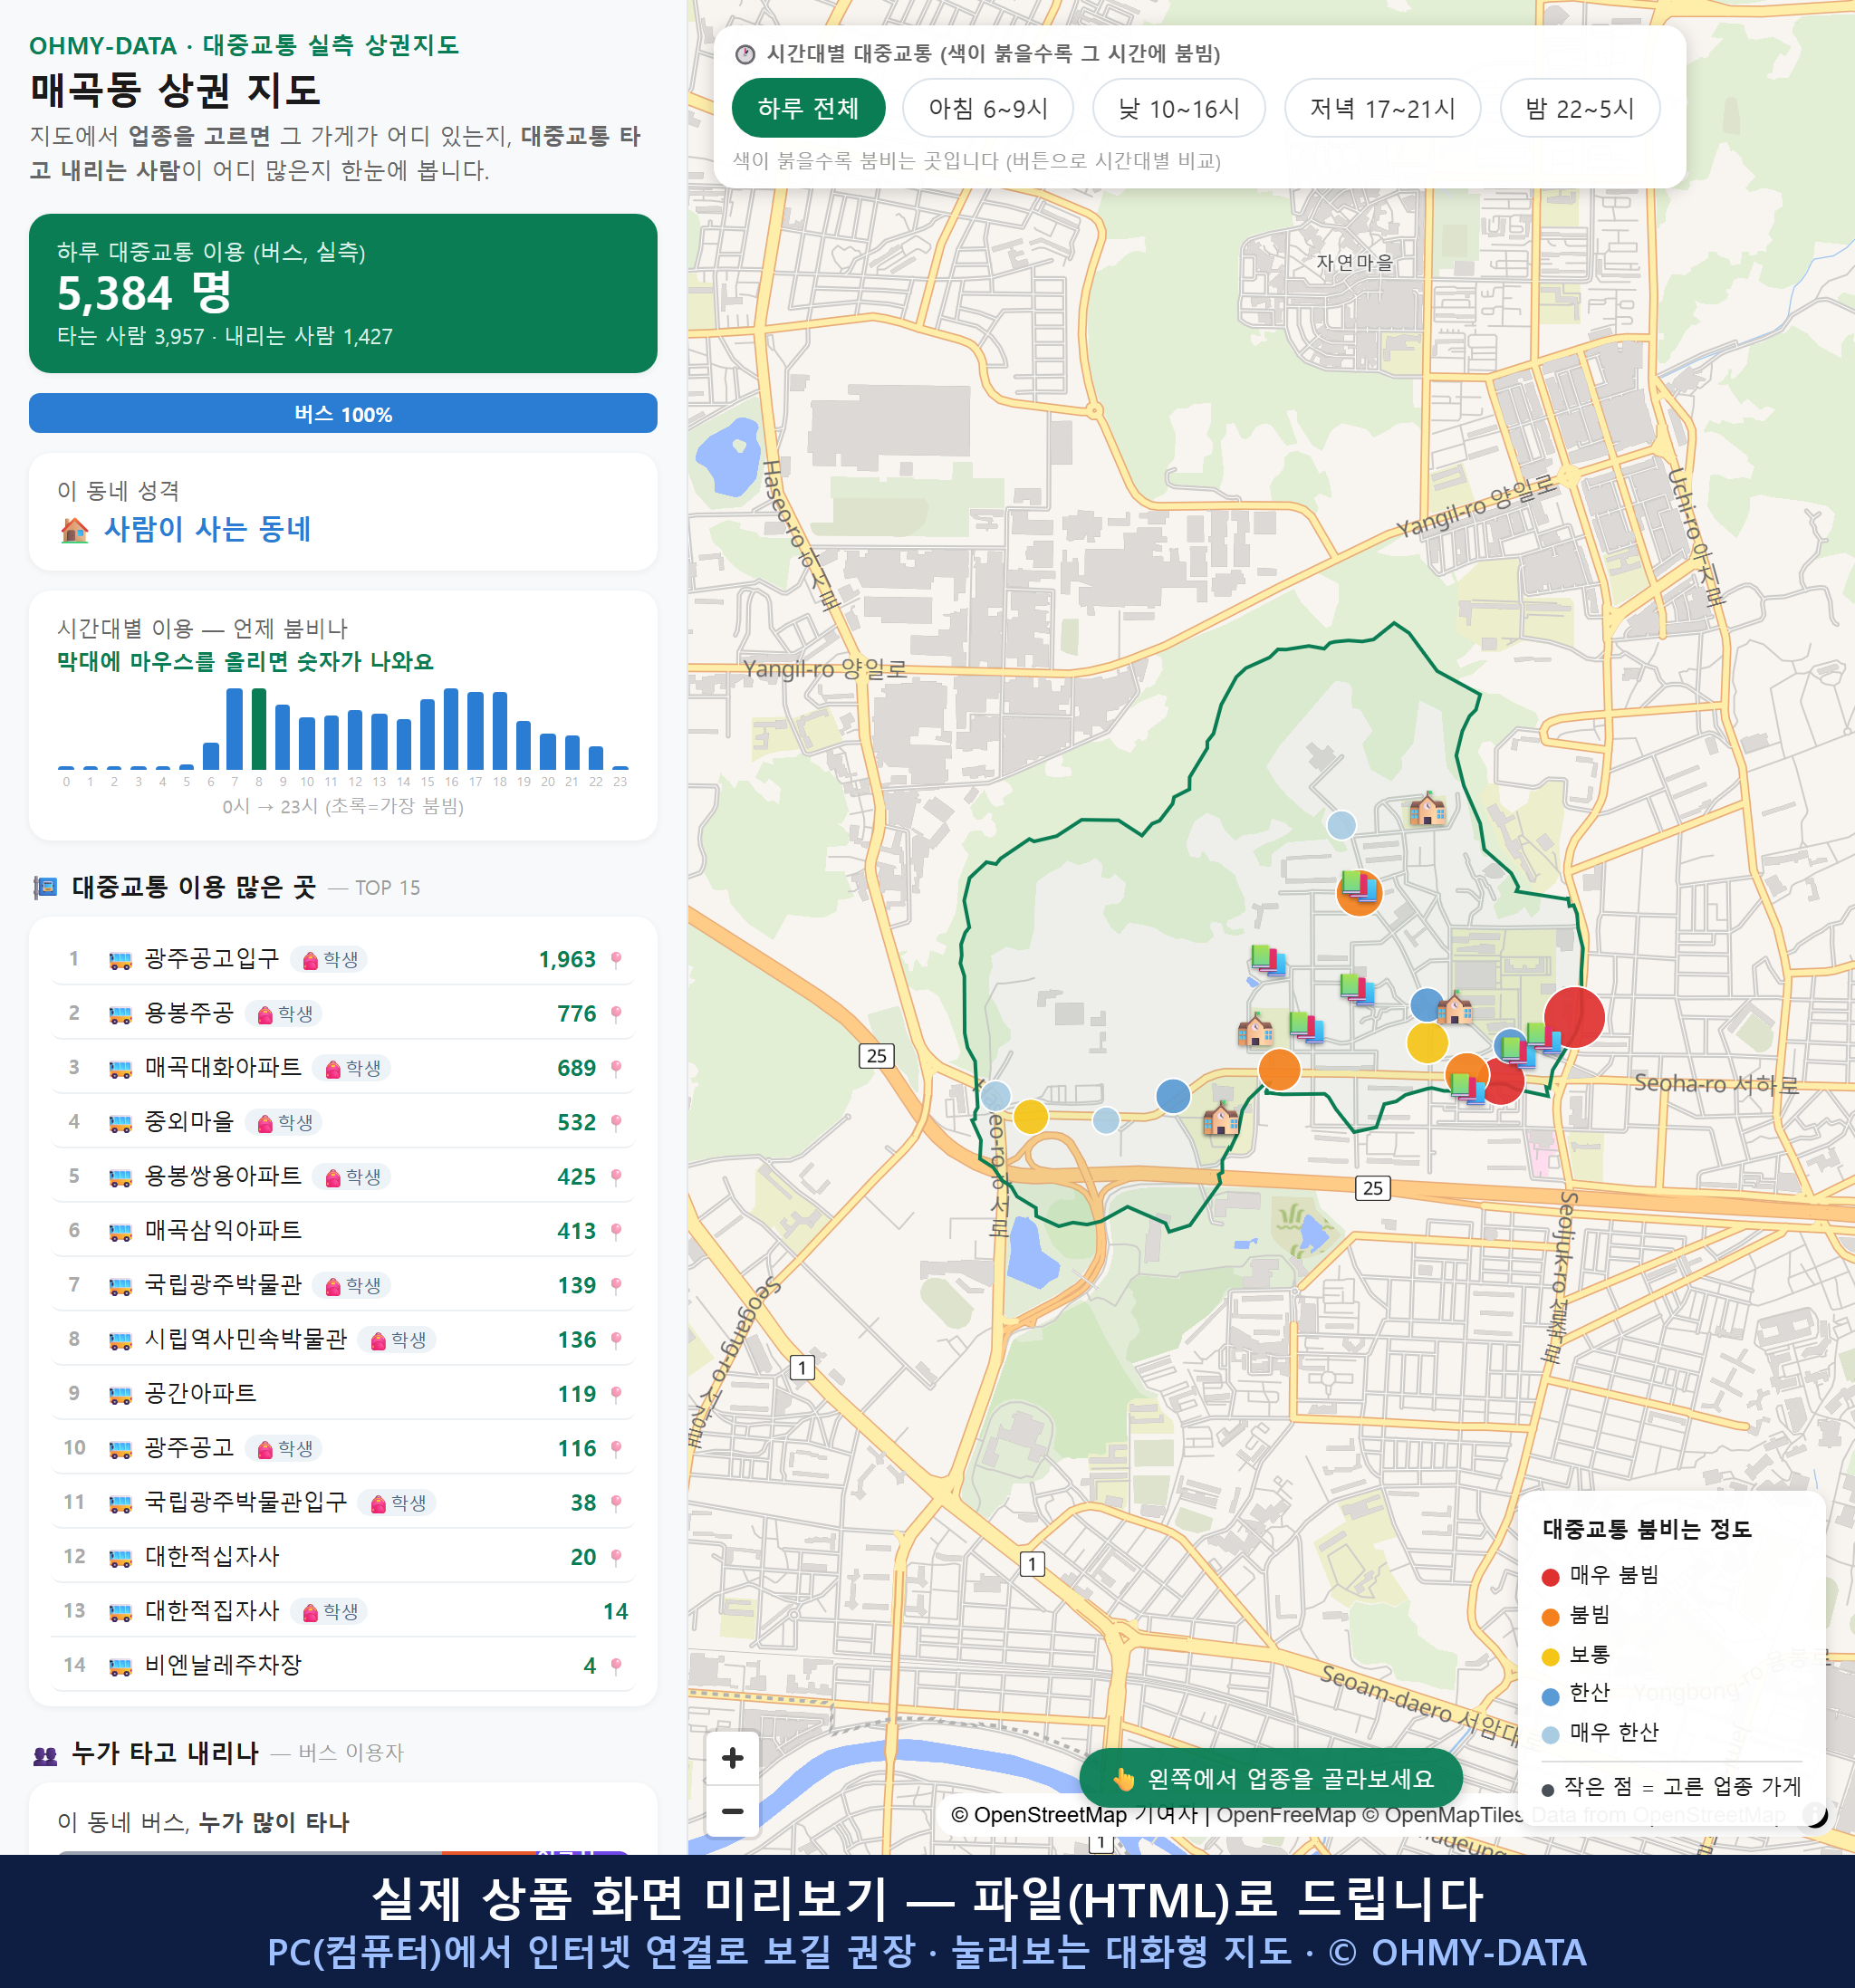Click the pin icon for 국립광주박물관입구

coord(616,1503)
